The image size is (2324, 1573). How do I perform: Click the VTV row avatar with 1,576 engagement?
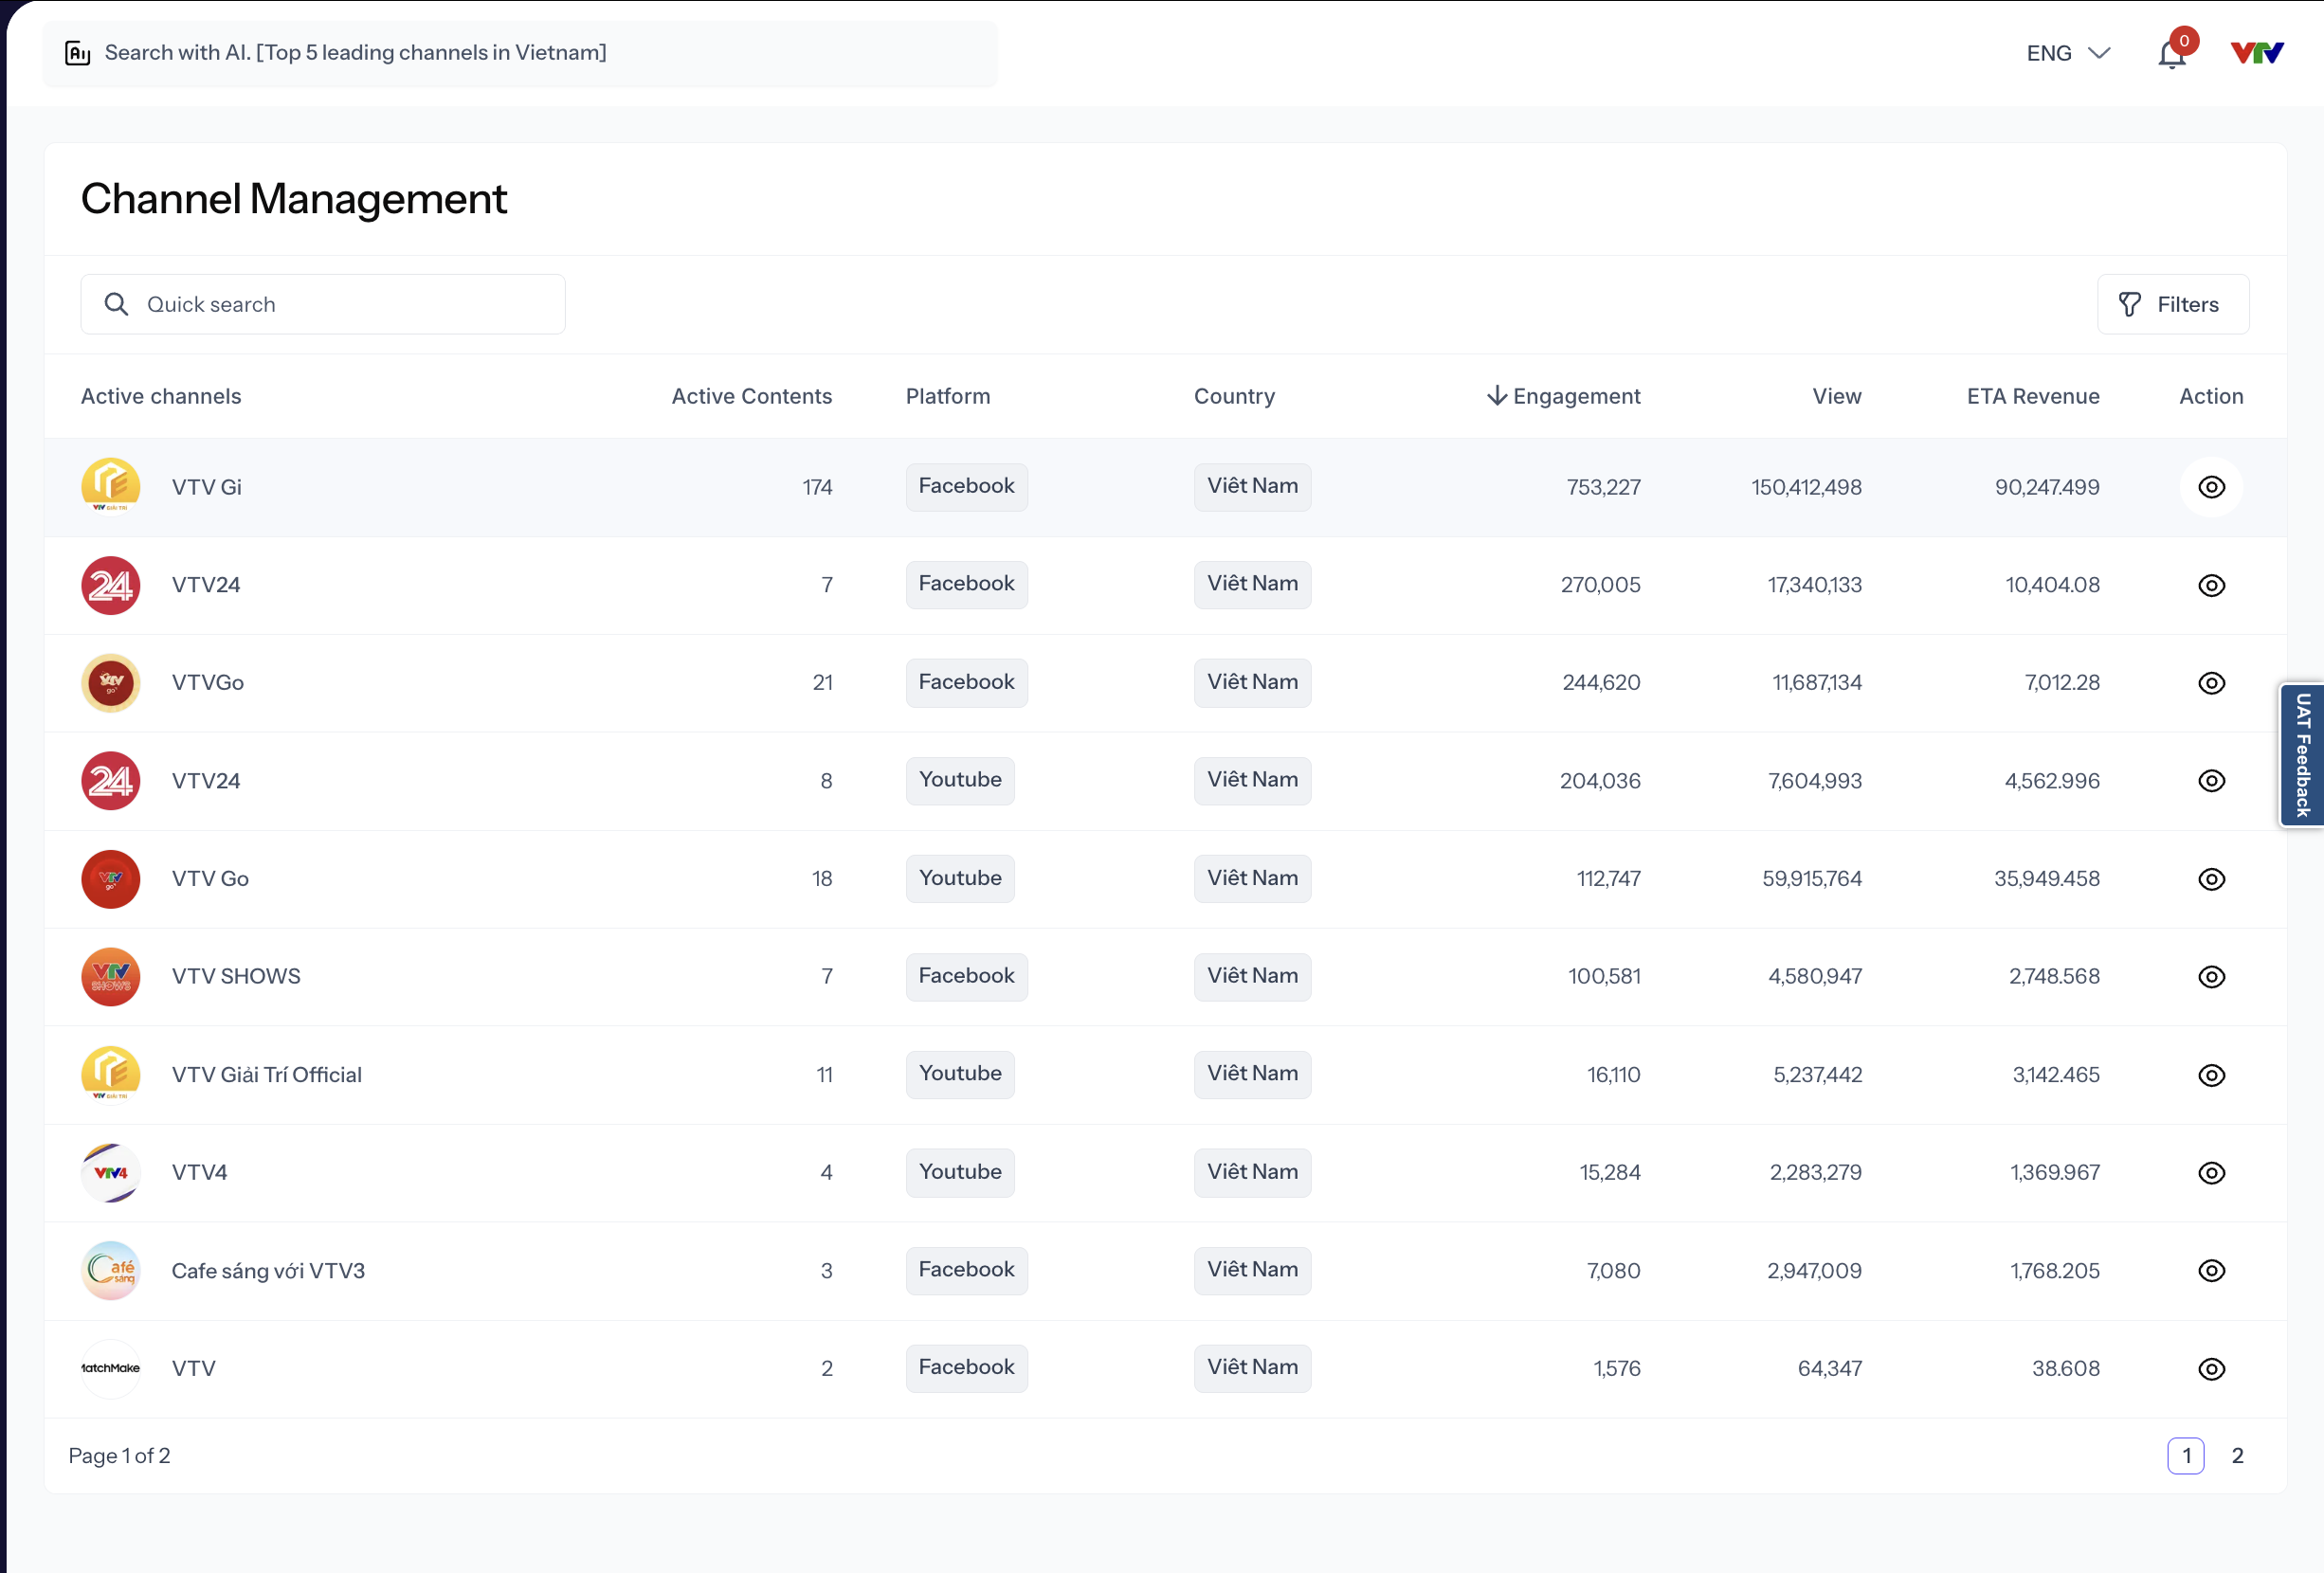click(x=110, y=1368)
